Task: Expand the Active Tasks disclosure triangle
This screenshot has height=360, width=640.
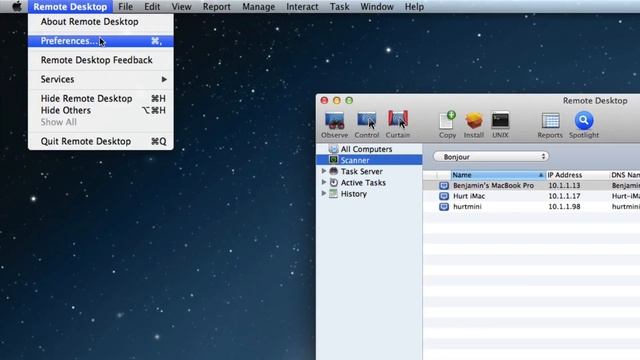Action: (x=324, y=182)
